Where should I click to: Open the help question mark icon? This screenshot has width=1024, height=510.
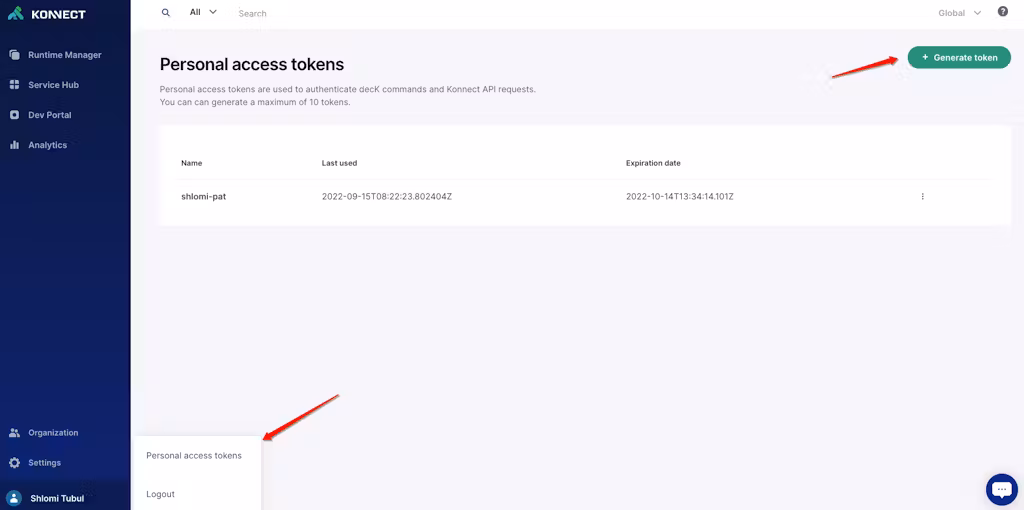coord(1003,12)
